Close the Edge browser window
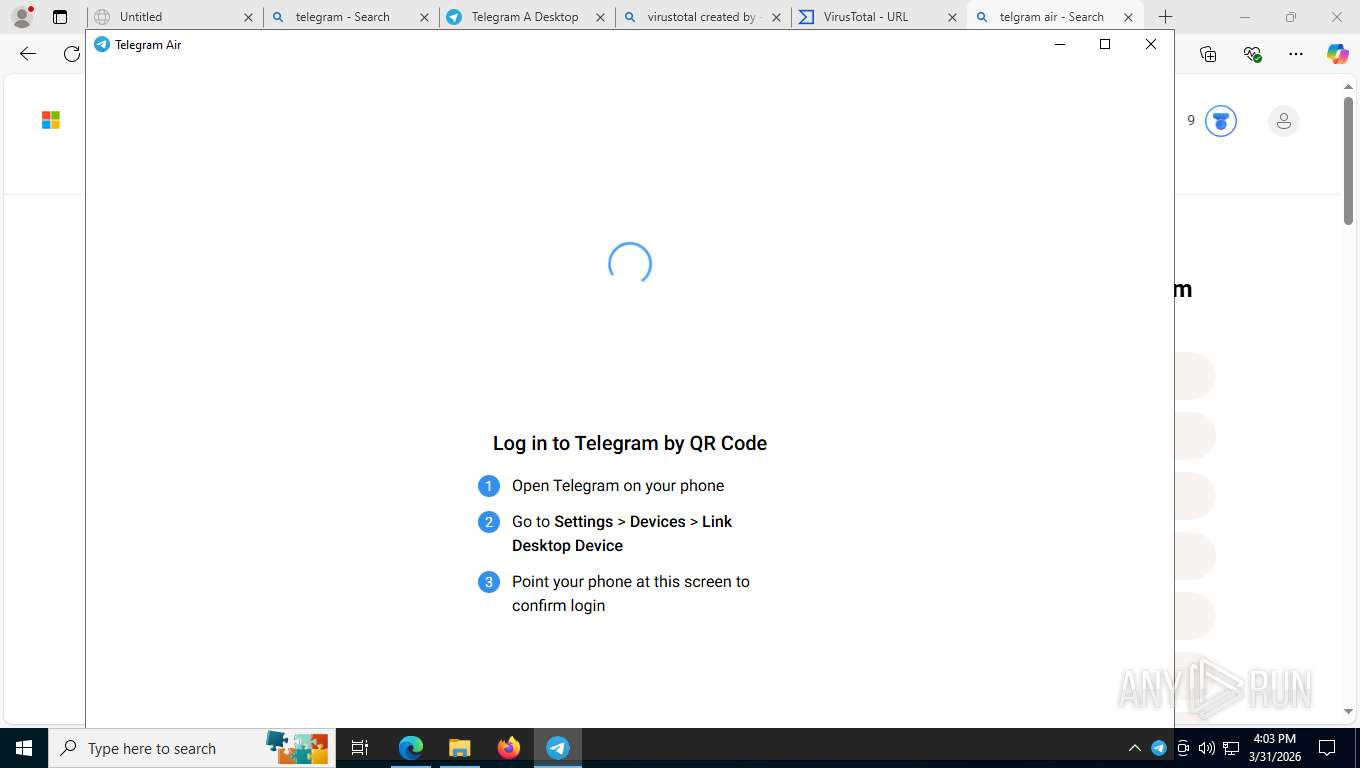 point(1337,17)
